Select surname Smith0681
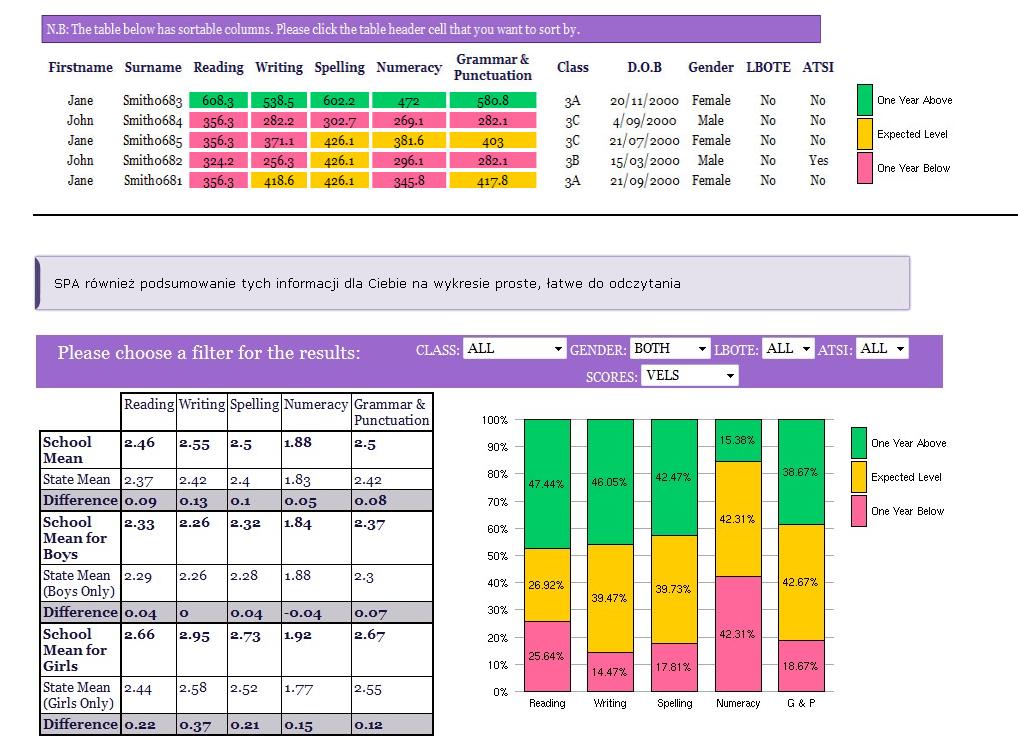This screenshot has width=1018, height=745. [153, 180]
